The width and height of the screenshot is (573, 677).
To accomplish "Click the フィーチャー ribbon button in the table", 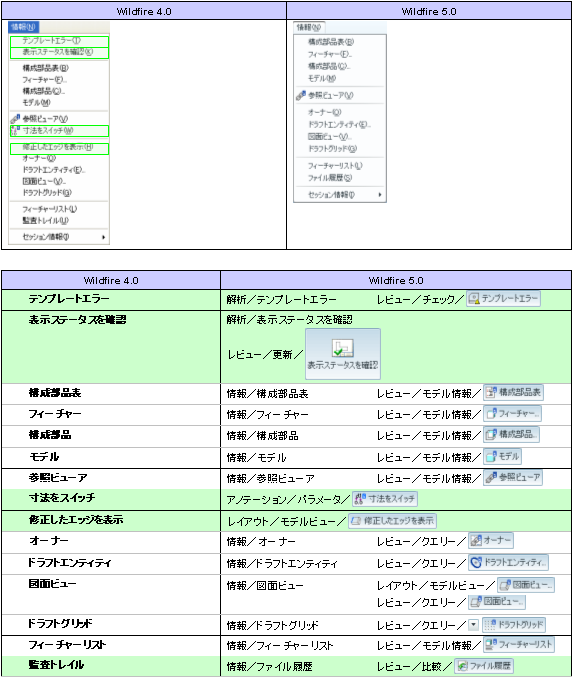I will (x=512, y=414).
